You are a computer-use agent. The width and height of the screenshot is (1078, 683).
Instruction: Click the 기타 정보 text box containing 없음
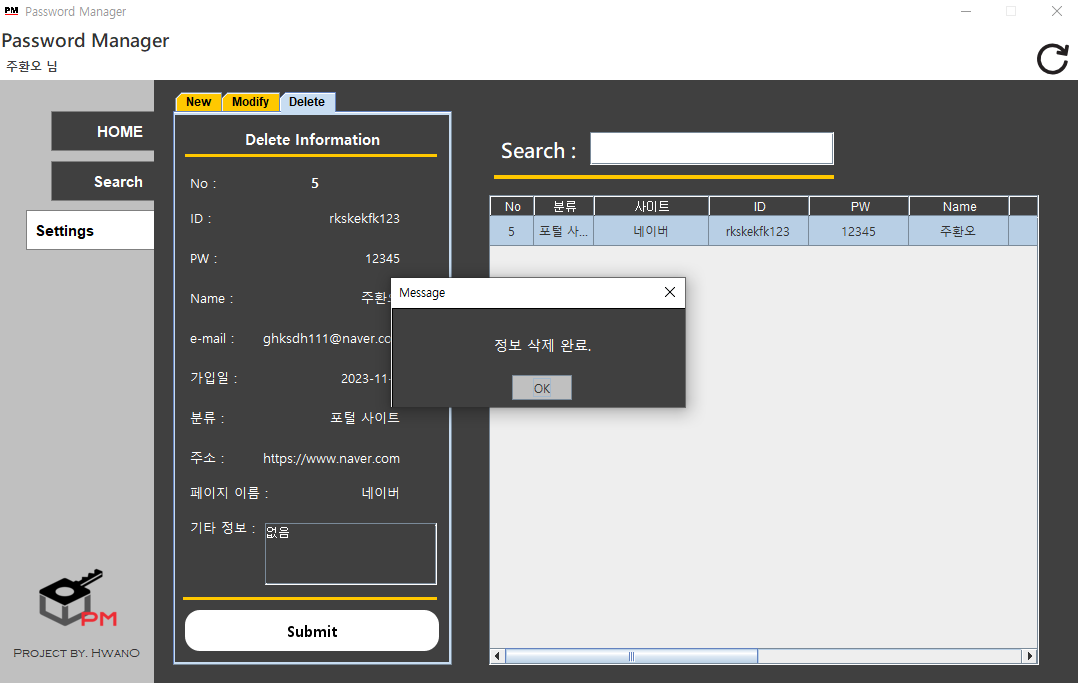point(350,553)
